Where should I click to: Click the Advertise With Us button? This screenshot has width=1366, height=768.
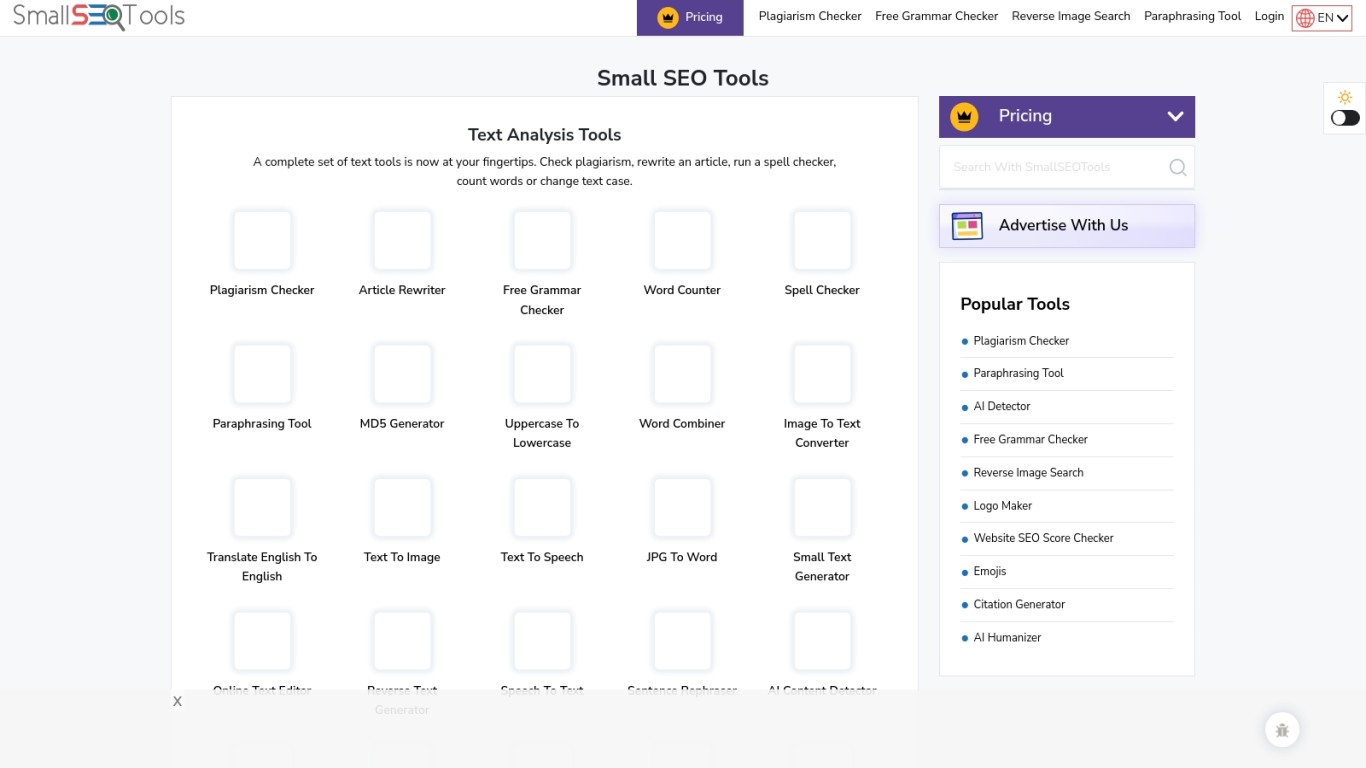pyautogui.click(x=1067, y=226)
